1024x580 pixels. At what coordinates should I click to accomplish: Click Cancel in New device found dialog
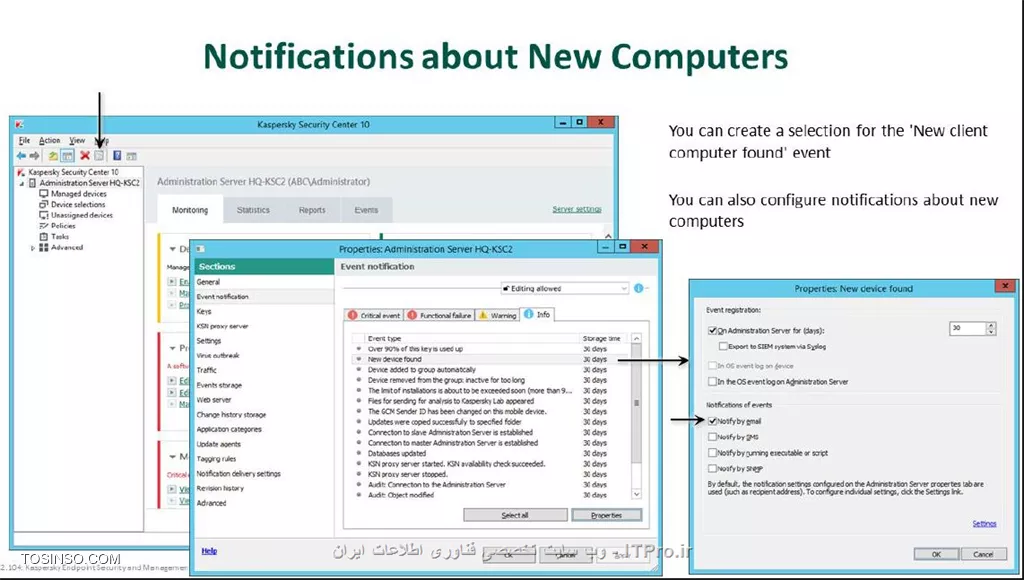click(x=983, y=554)
